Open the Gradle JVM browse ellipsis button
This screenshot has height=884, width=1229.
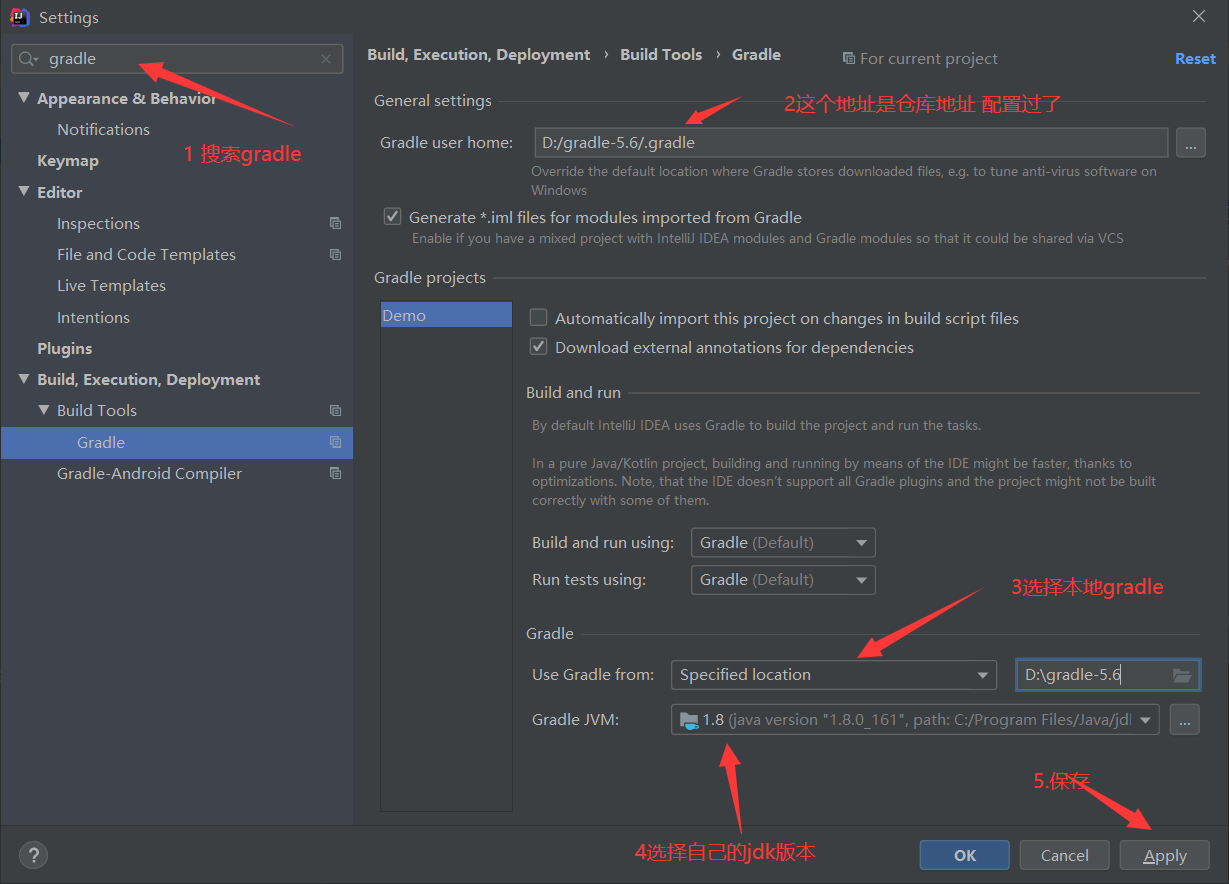(x=1184, y=720)
